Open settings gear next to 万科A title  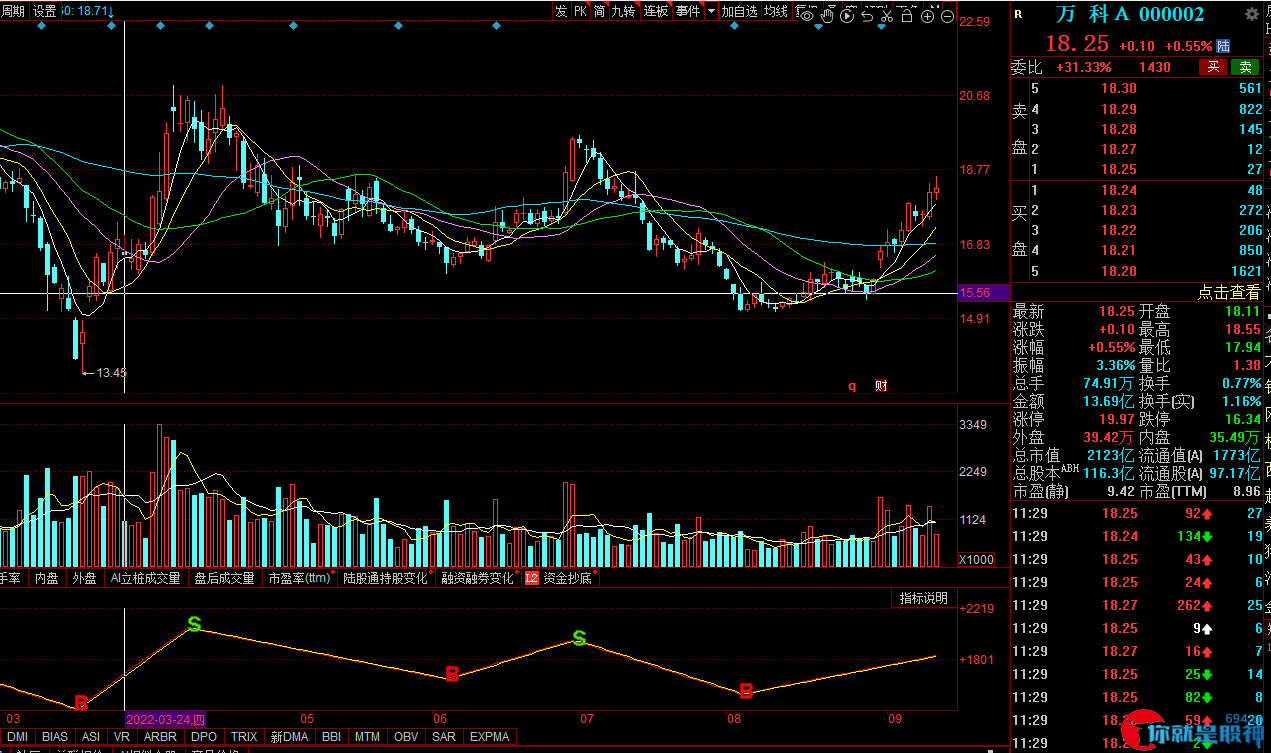[x=1251, y=14]
